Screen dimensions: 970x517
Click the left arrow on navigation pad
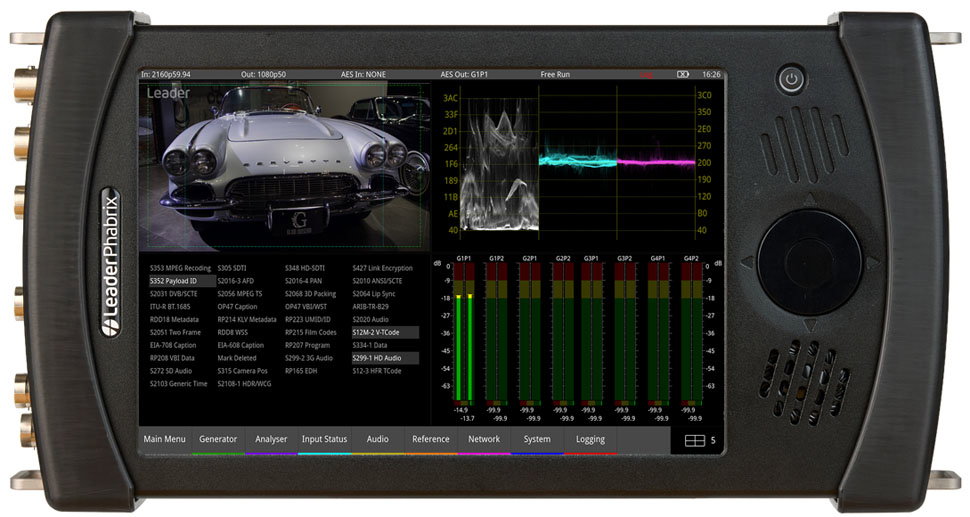748,262
